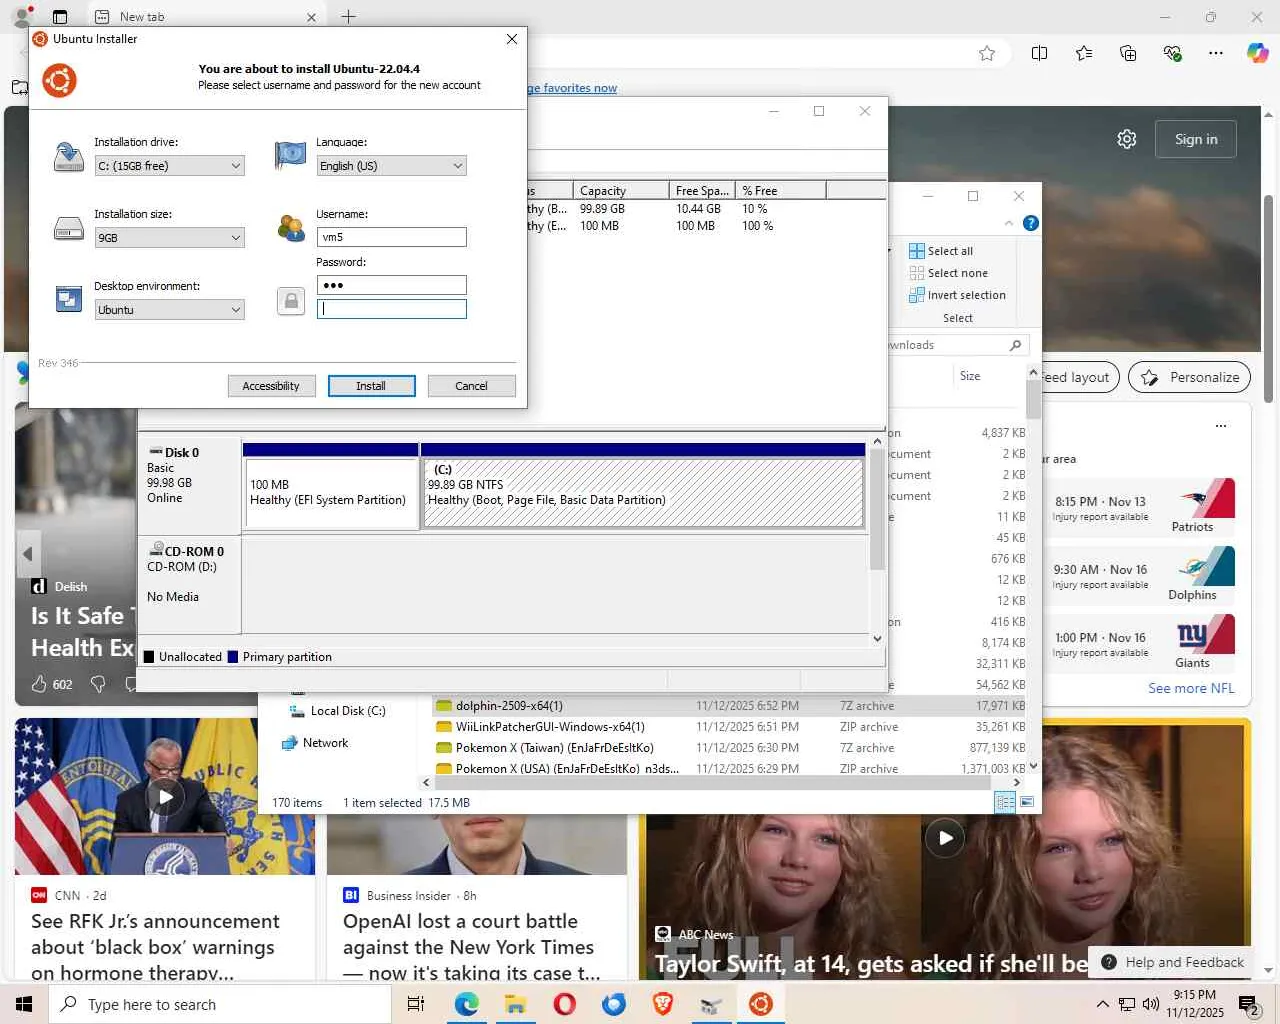Click Cancel in the Ubuntu Installer
Screen dimensions: 1280x1024
[x=471, y=386]
